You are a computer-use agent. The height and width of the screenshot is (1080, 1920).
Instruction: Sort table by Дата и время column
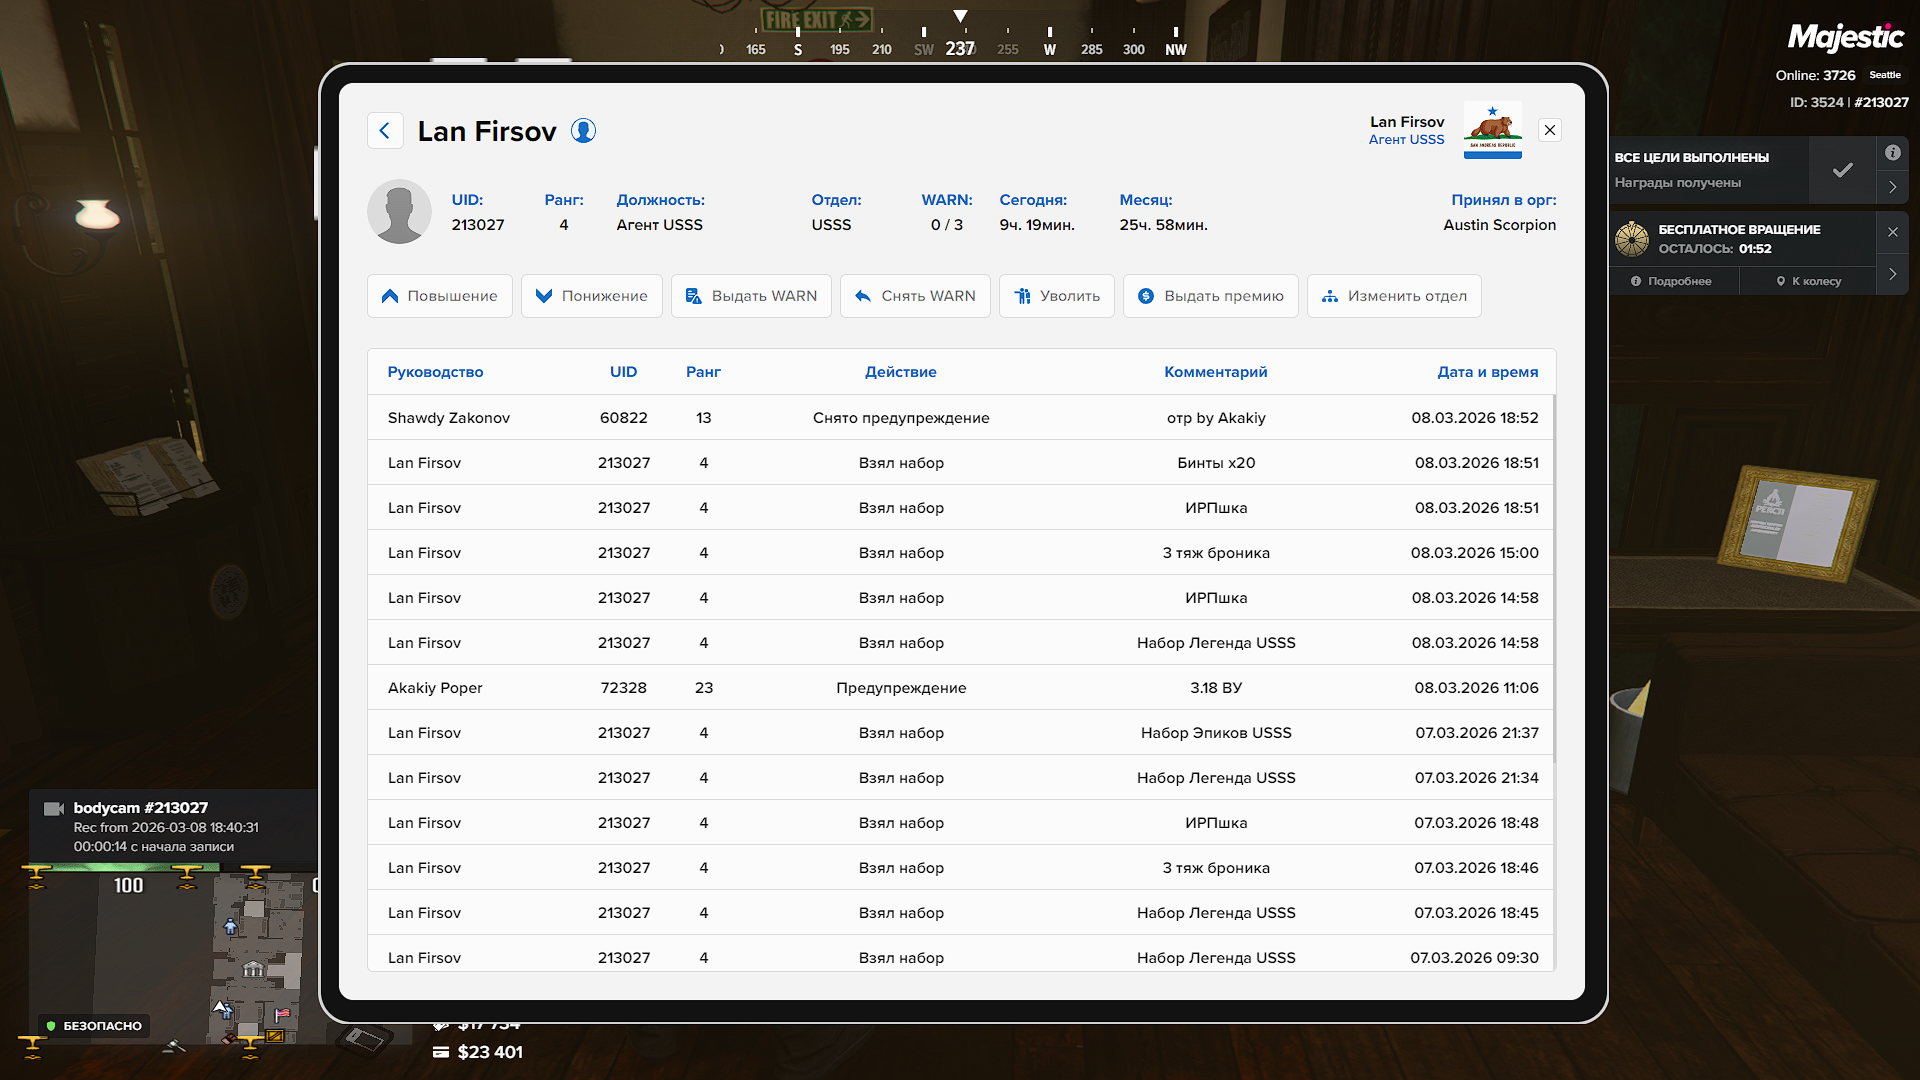click(x=1487, y=372)
